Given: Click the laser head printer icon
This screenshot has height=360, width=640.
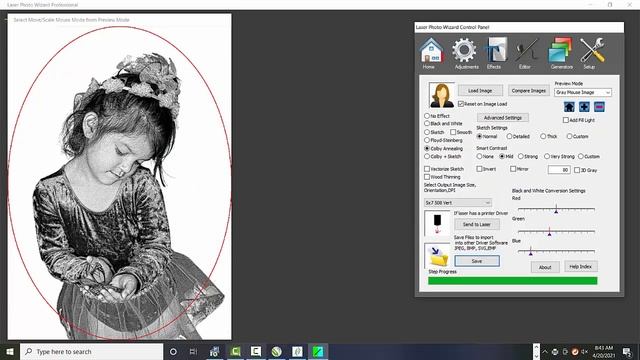Looking at the screenshot, I should pyautogui.click(x=437, y=223).
